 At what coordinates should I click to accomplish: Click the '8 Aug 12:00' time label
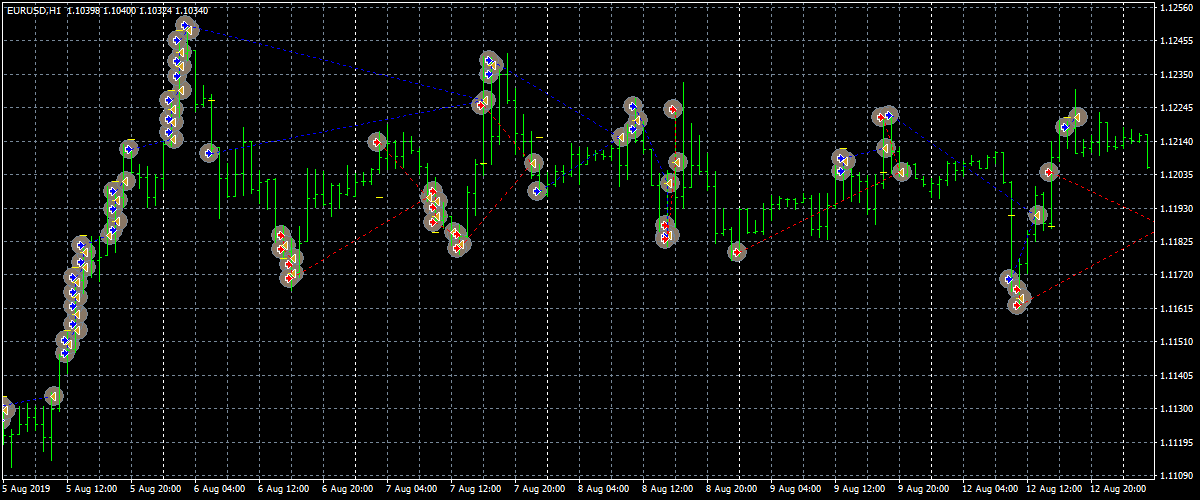668,490
